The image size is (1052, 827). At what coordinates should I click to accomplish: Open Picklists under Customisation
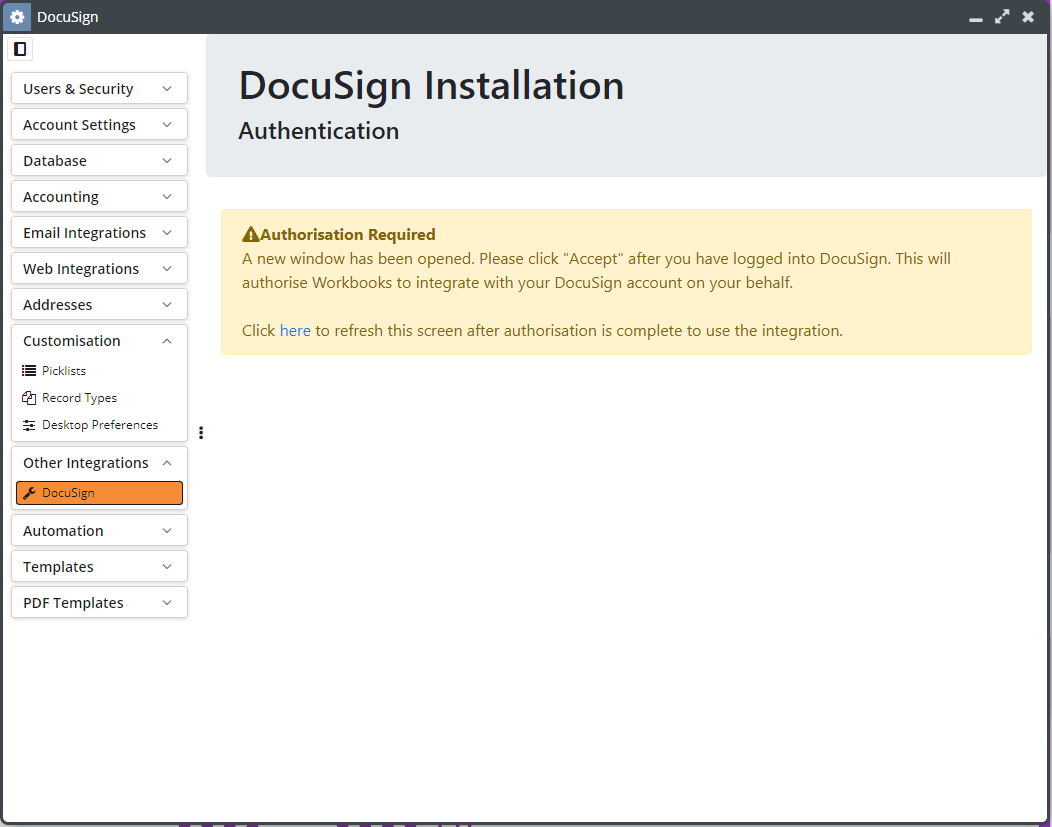pyautogui.click(x=99, y=371)
